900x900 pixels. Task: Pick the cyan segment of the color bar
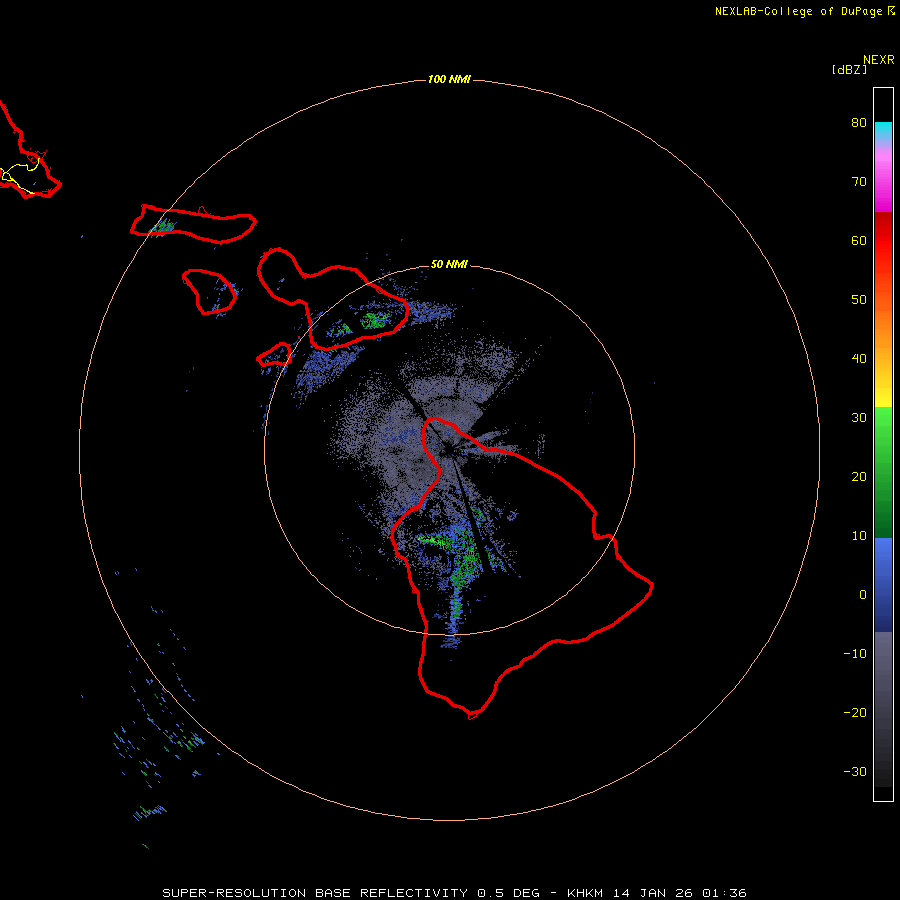(883, 129)
